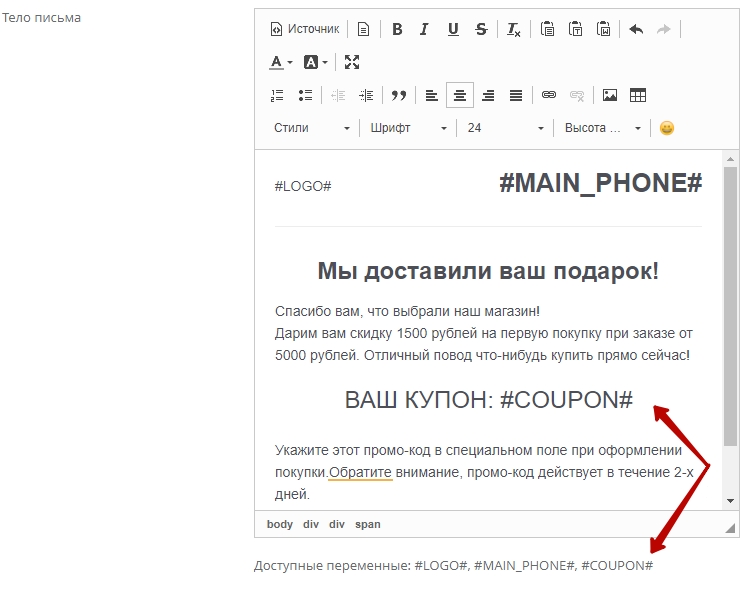Image resolution: width=740 pixels, height=589 pixels.
Task: Open the Шрифт font dropdown
Action: click(408, 128)
